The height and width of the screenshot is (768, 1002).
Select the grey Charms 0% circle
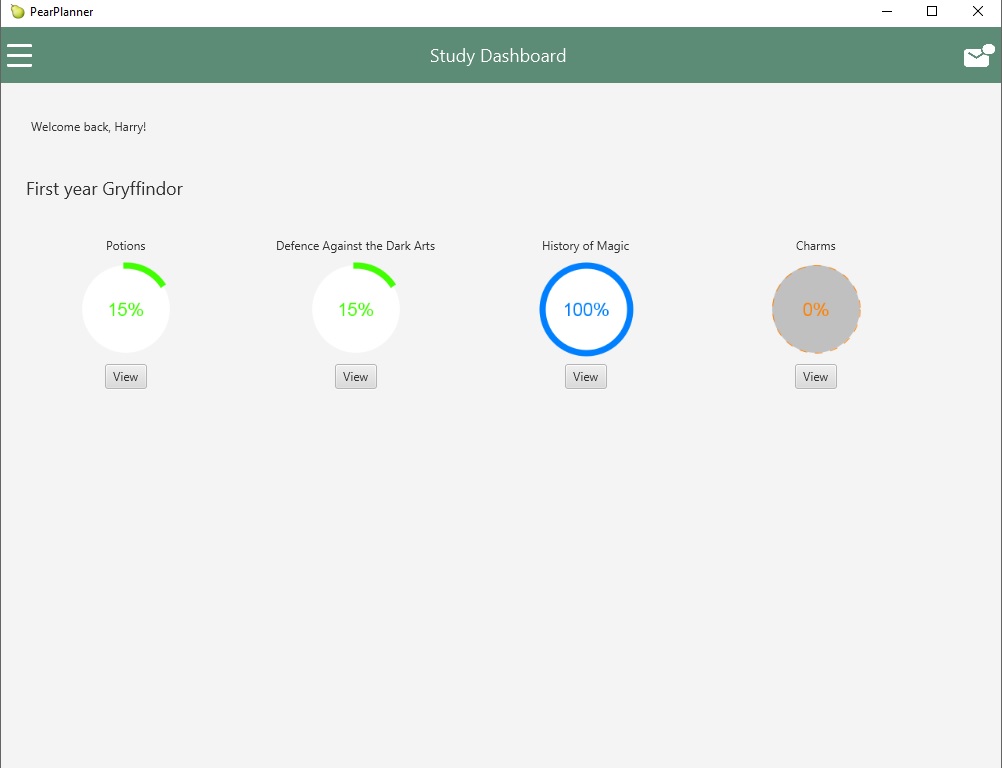pos(816,309)
